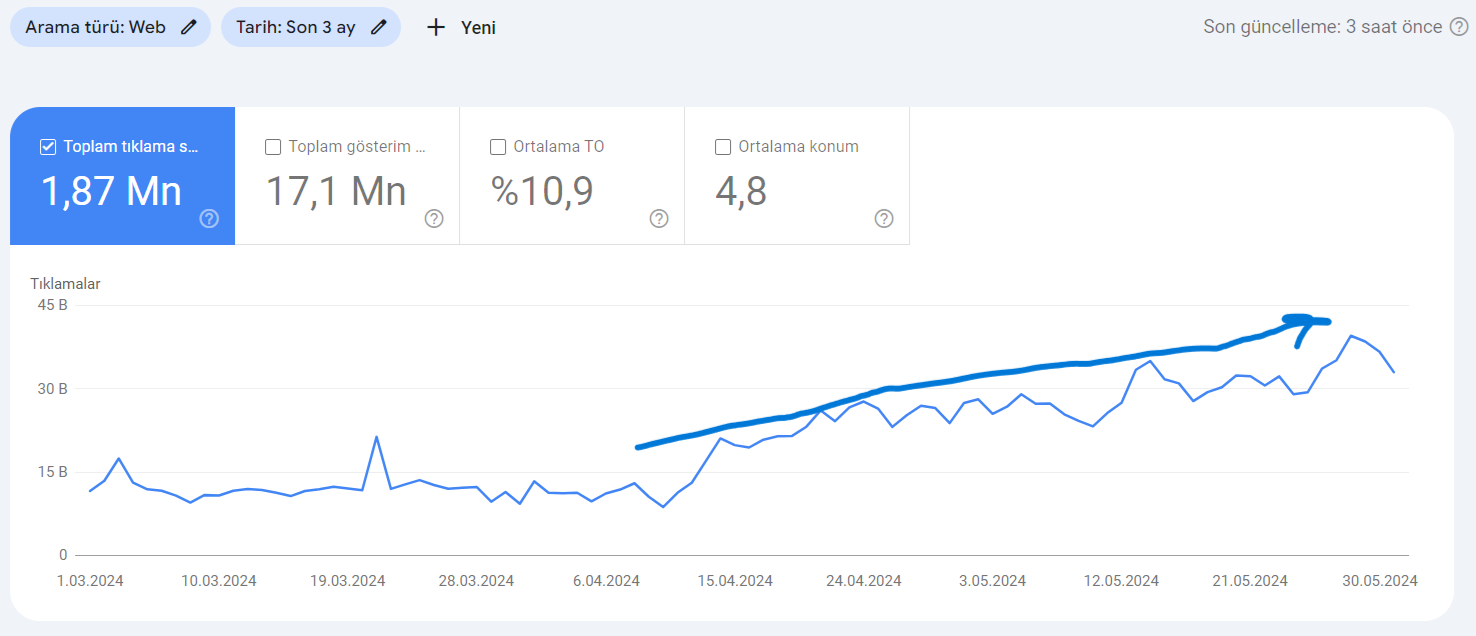Open help icon in Ortalama konum card

[x=884, y=218]
